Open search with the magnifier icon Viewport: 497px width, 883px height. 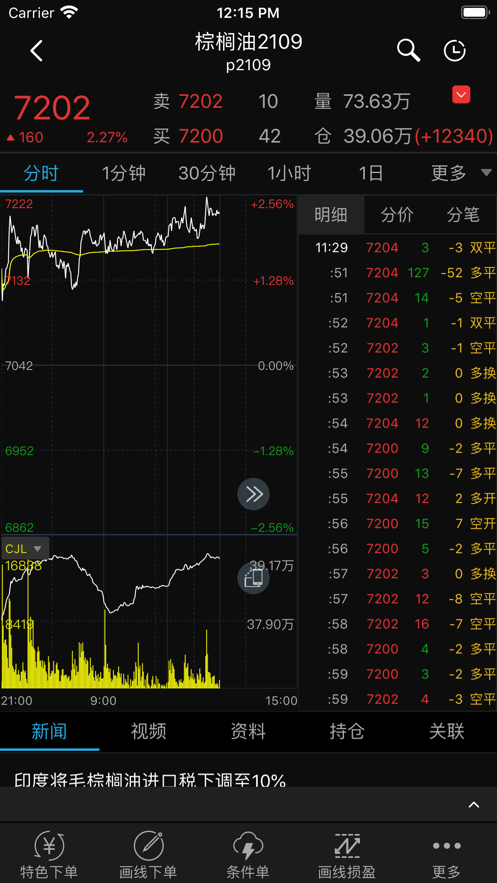click(409, 51)
